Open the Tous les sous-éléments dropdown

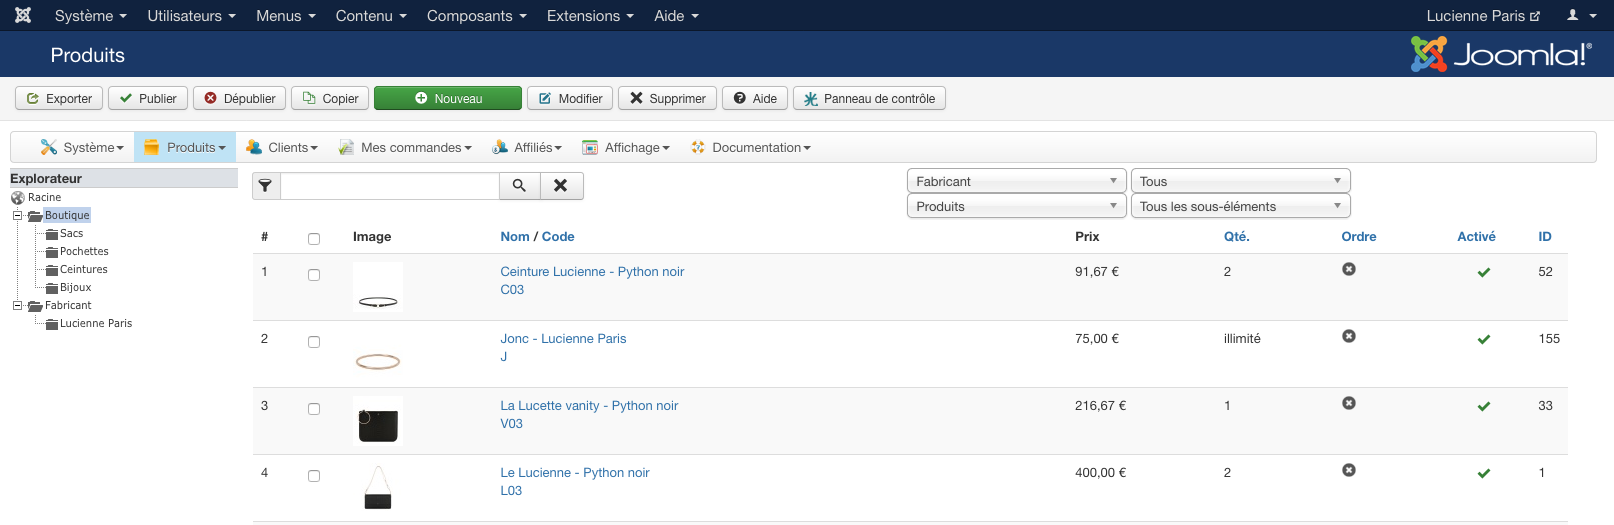pyautogui.click(x=1240, y=206)
